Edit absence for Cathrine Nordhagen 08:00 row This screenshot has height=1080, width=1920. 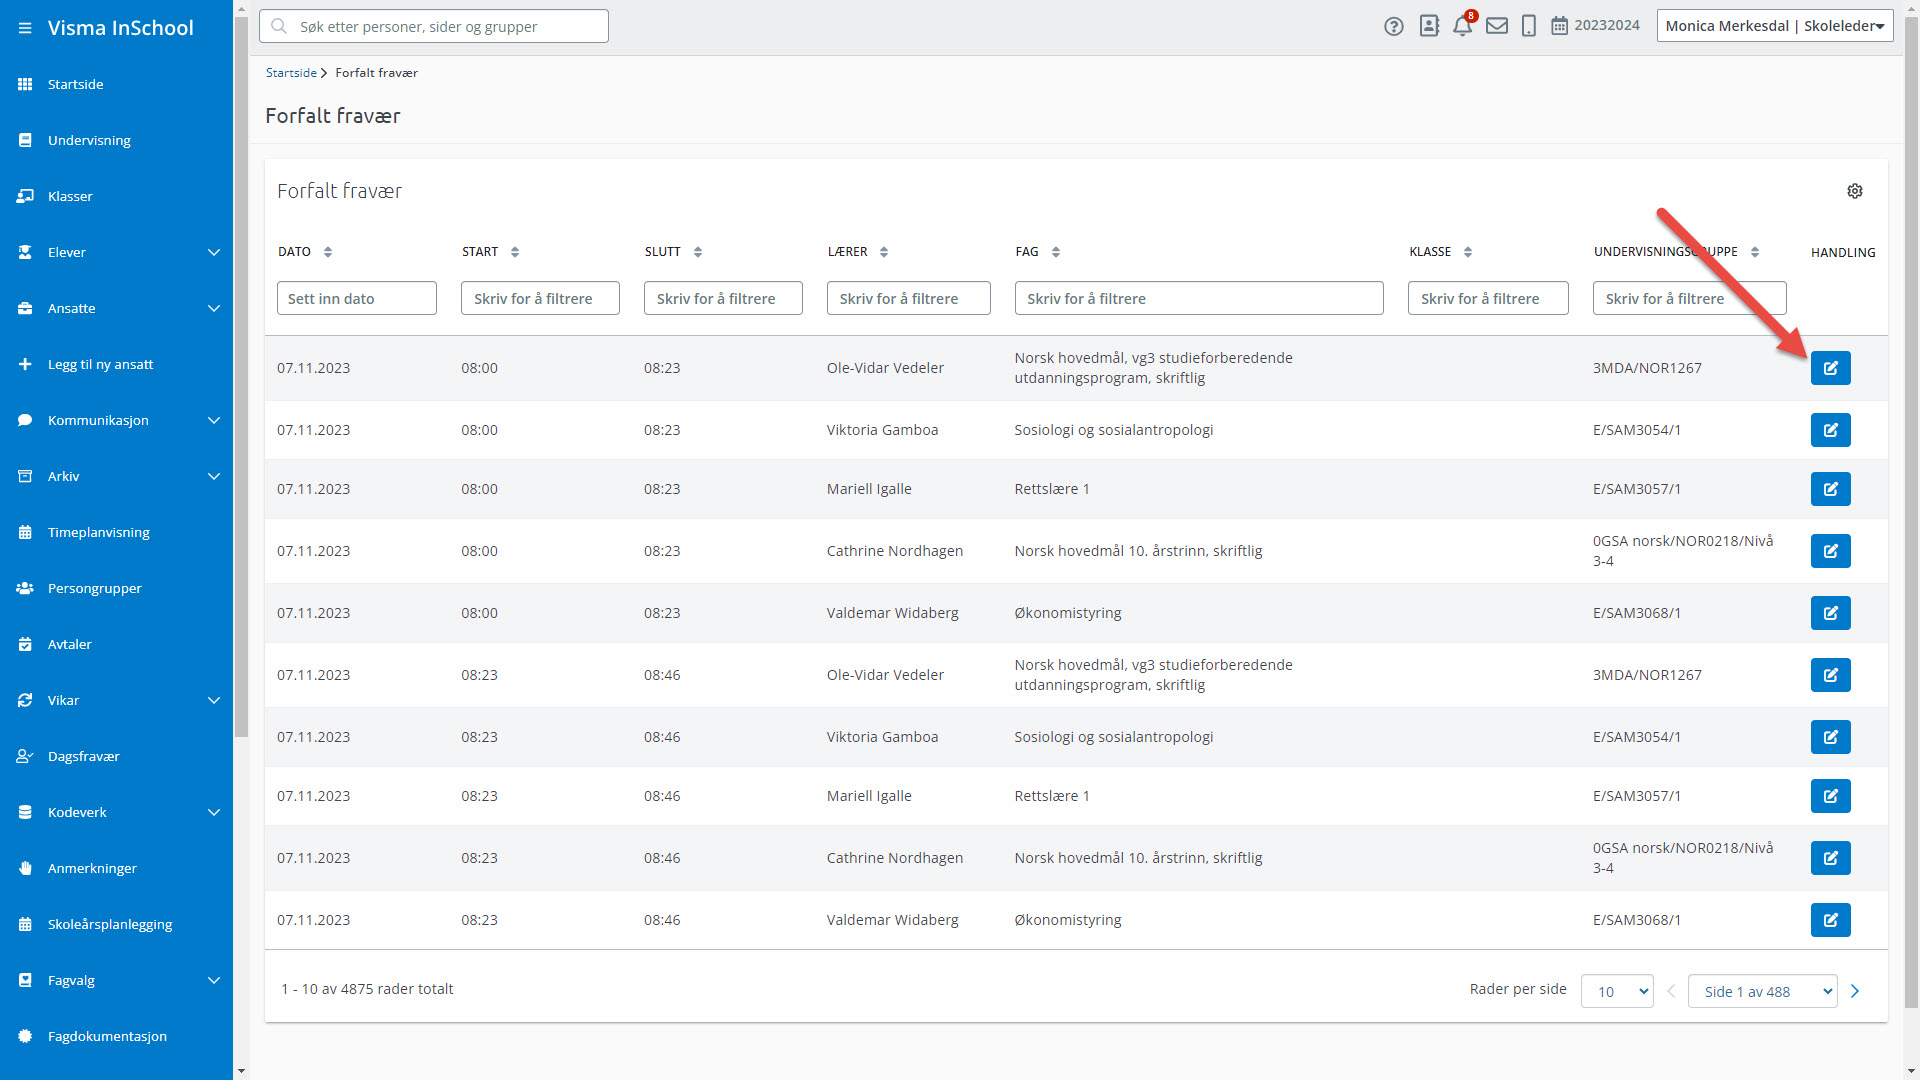(x=1830, y=551)
